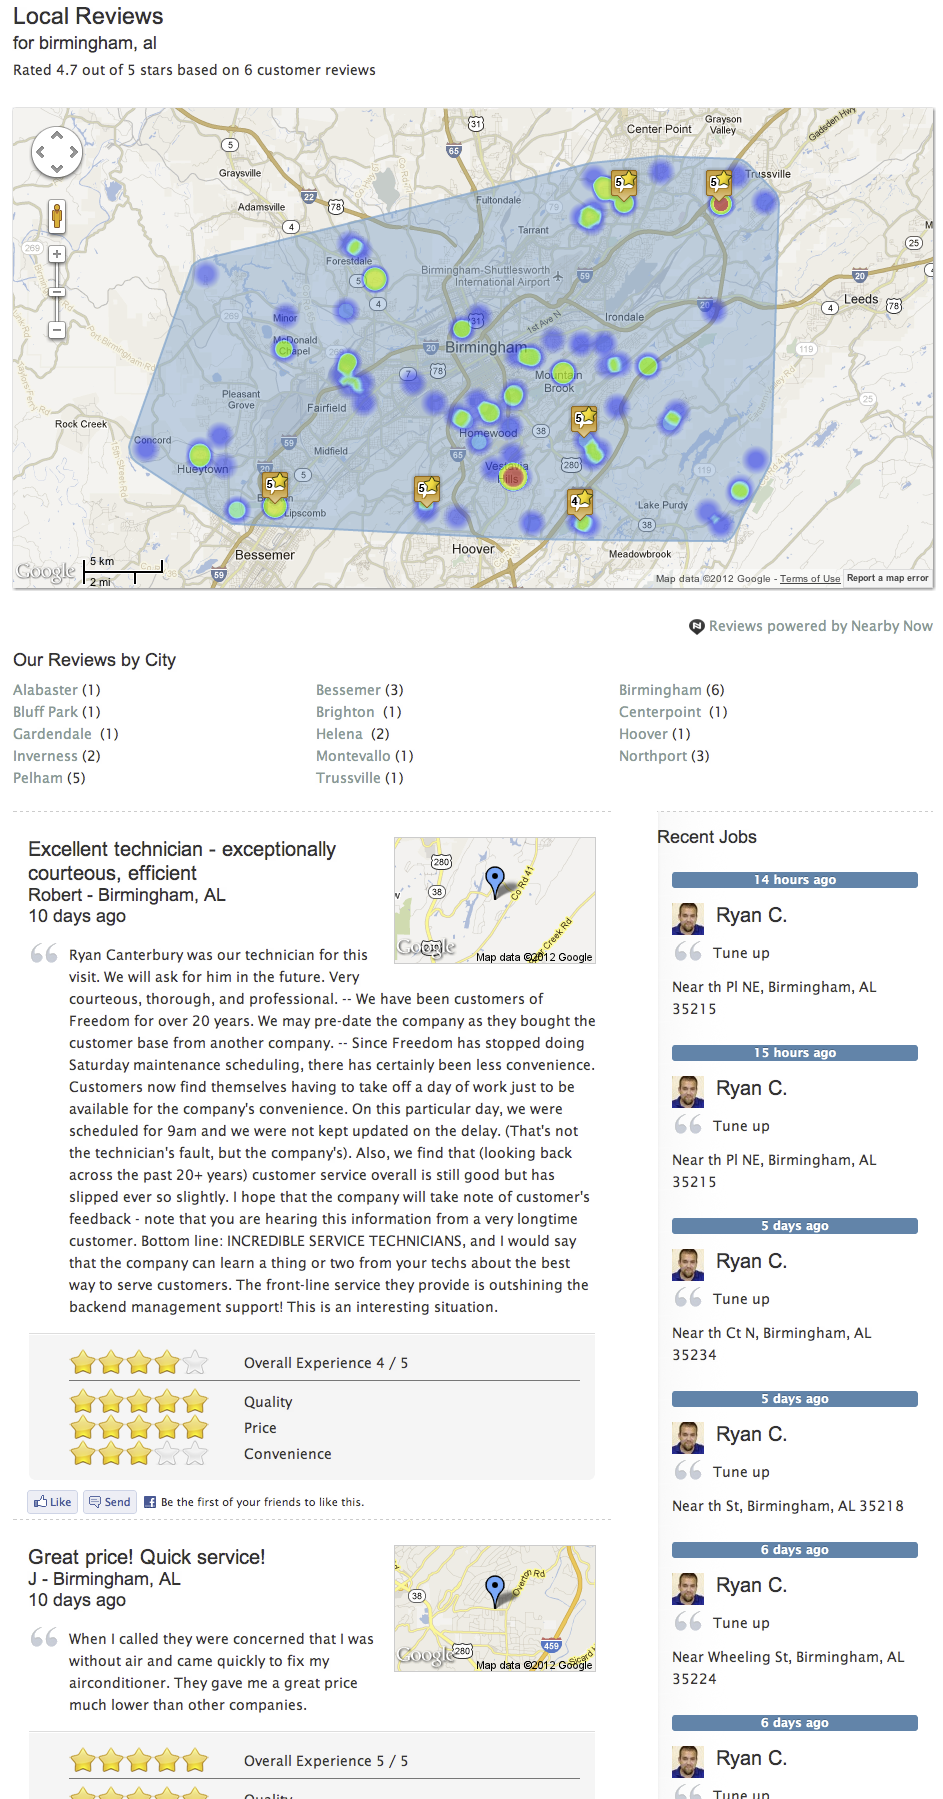Click the map pan control compass

(x=56, y=153)
